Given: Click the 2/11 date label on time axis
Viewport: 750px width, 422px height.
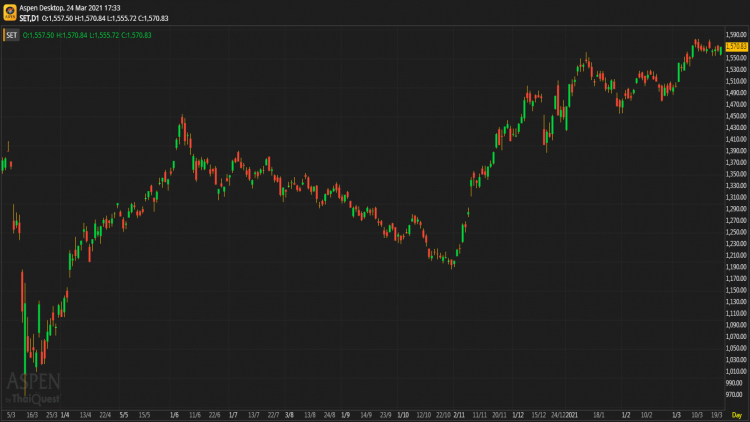Looking at the screenshot, I should 459,415.
